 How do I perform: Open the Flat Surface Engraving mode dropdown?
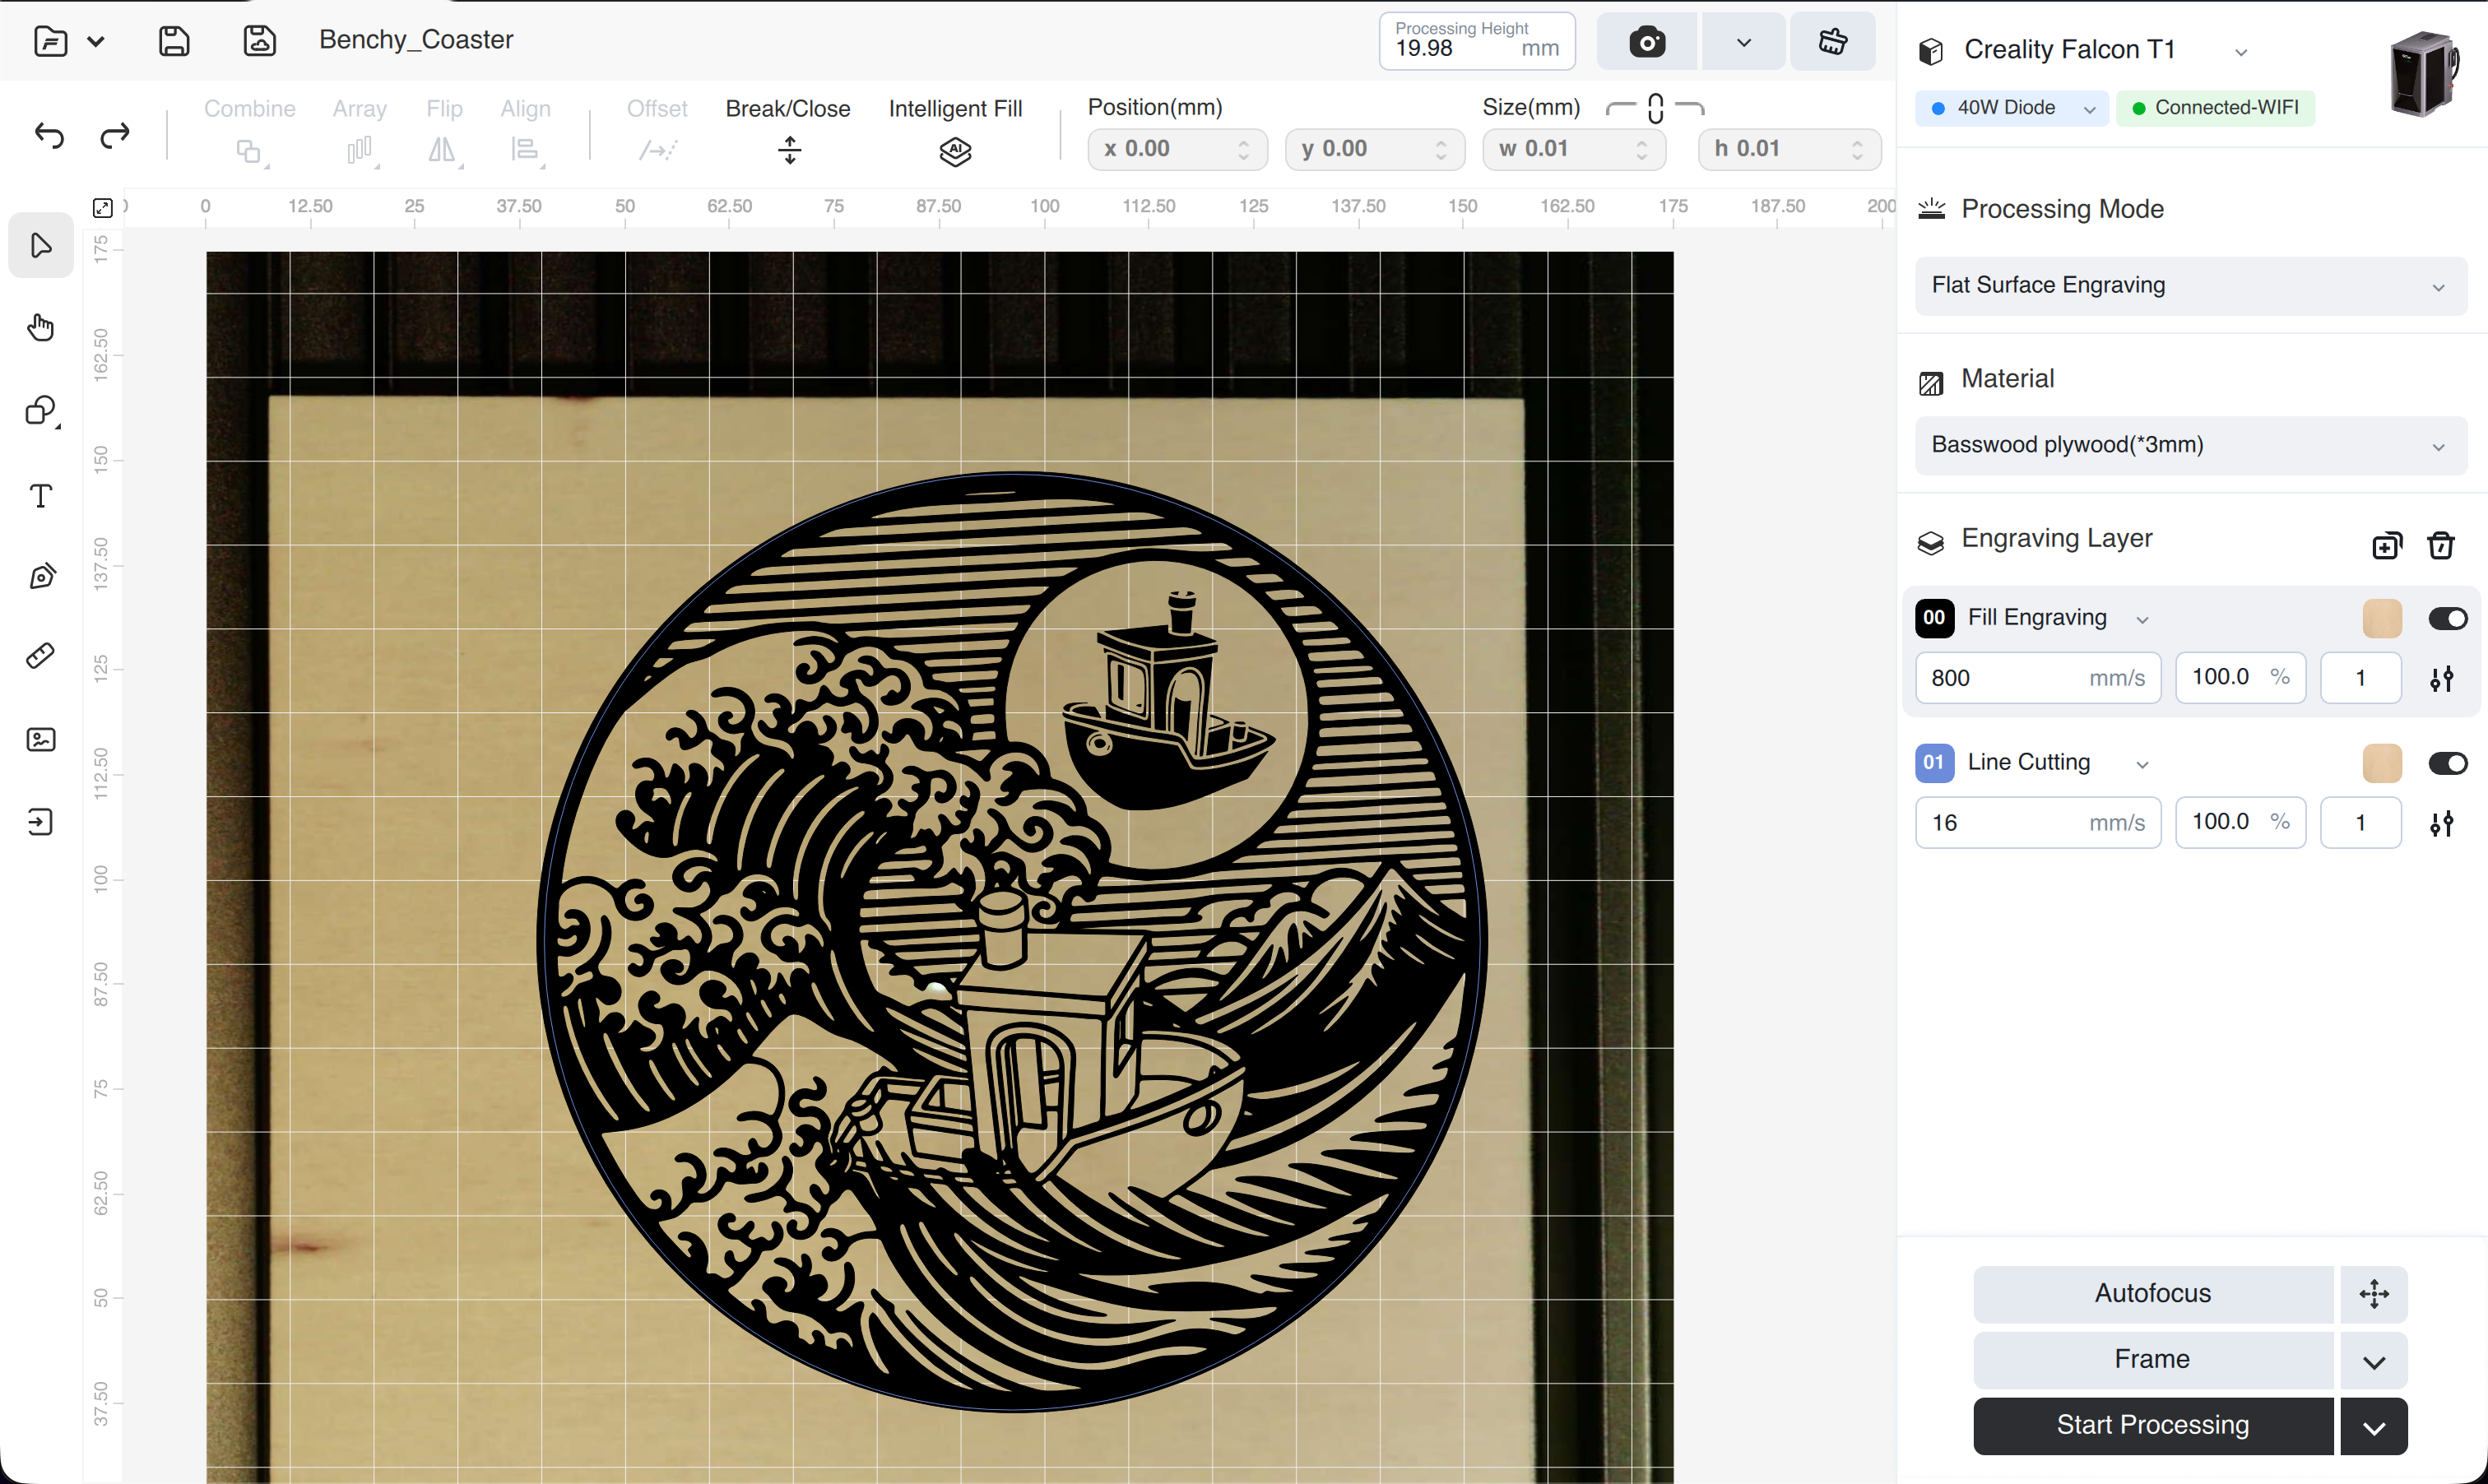point(2190,286)
